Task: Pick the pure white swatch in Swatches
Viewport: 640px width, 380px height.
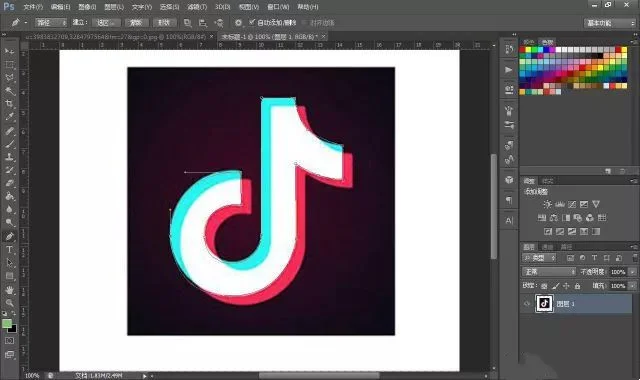Action: (x=558, y=50)
